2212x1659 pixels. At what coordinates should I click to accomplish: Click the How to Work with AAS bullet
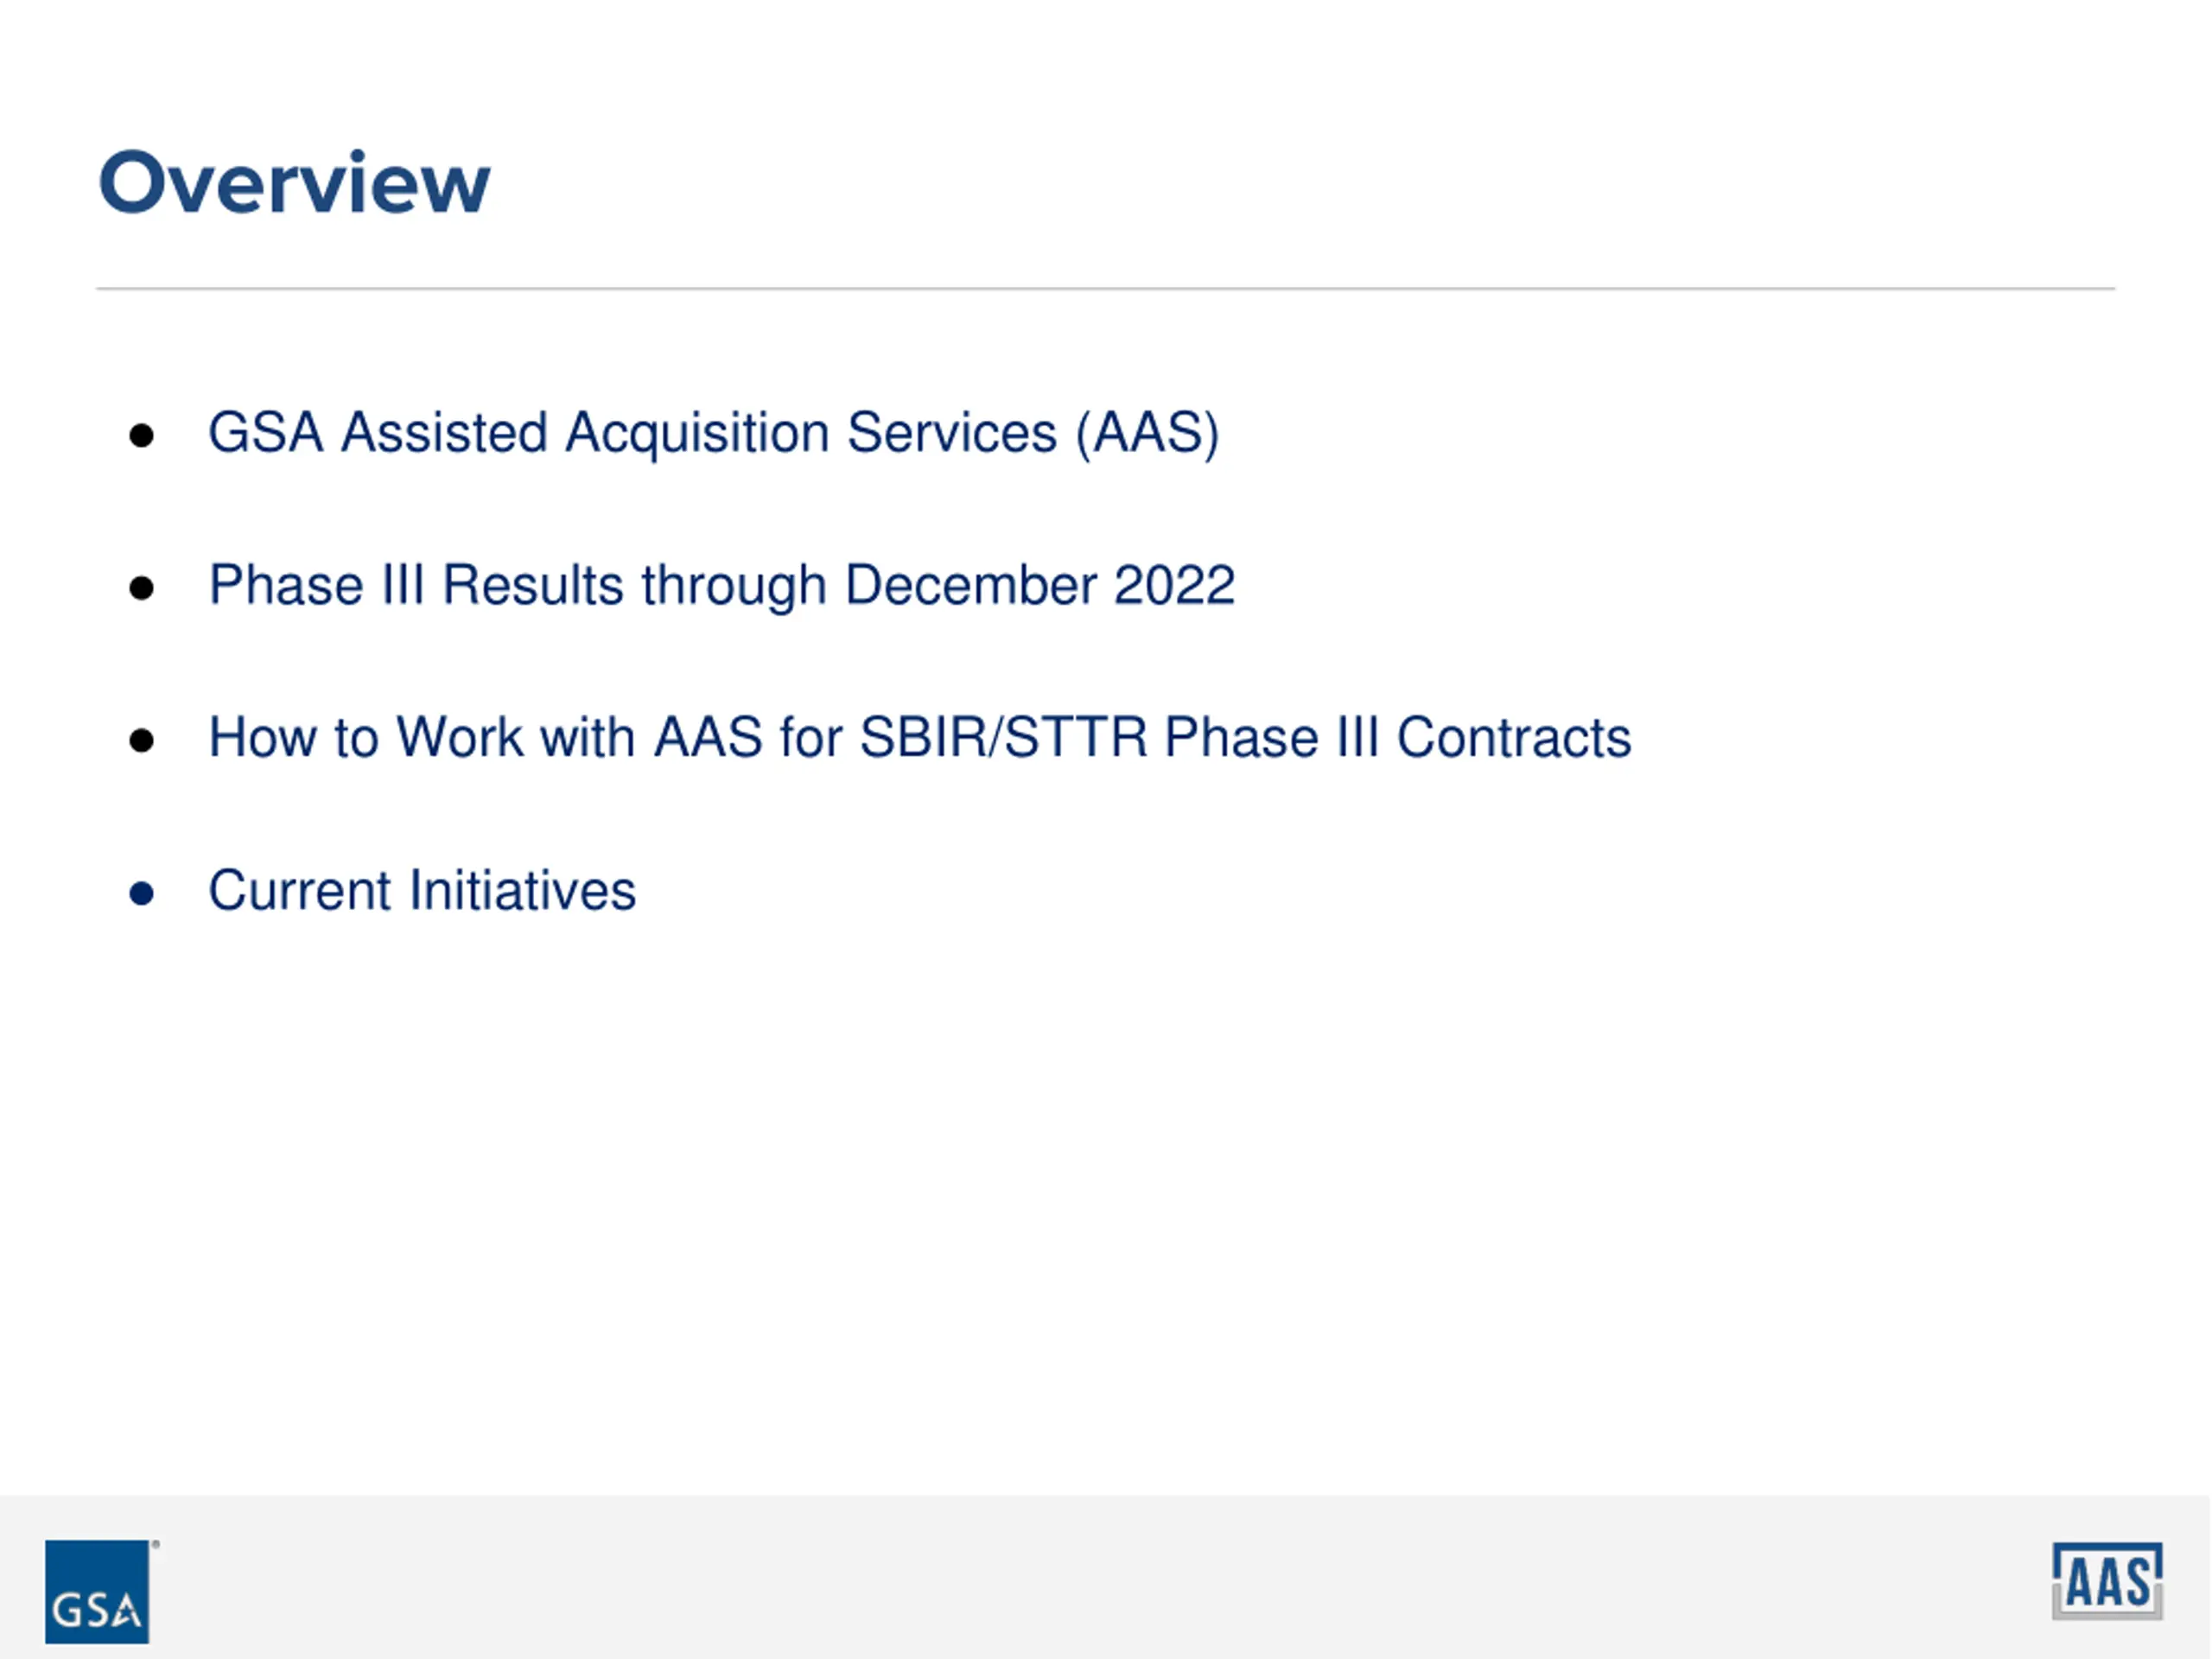pyautogui.click(x=920, y=738)
